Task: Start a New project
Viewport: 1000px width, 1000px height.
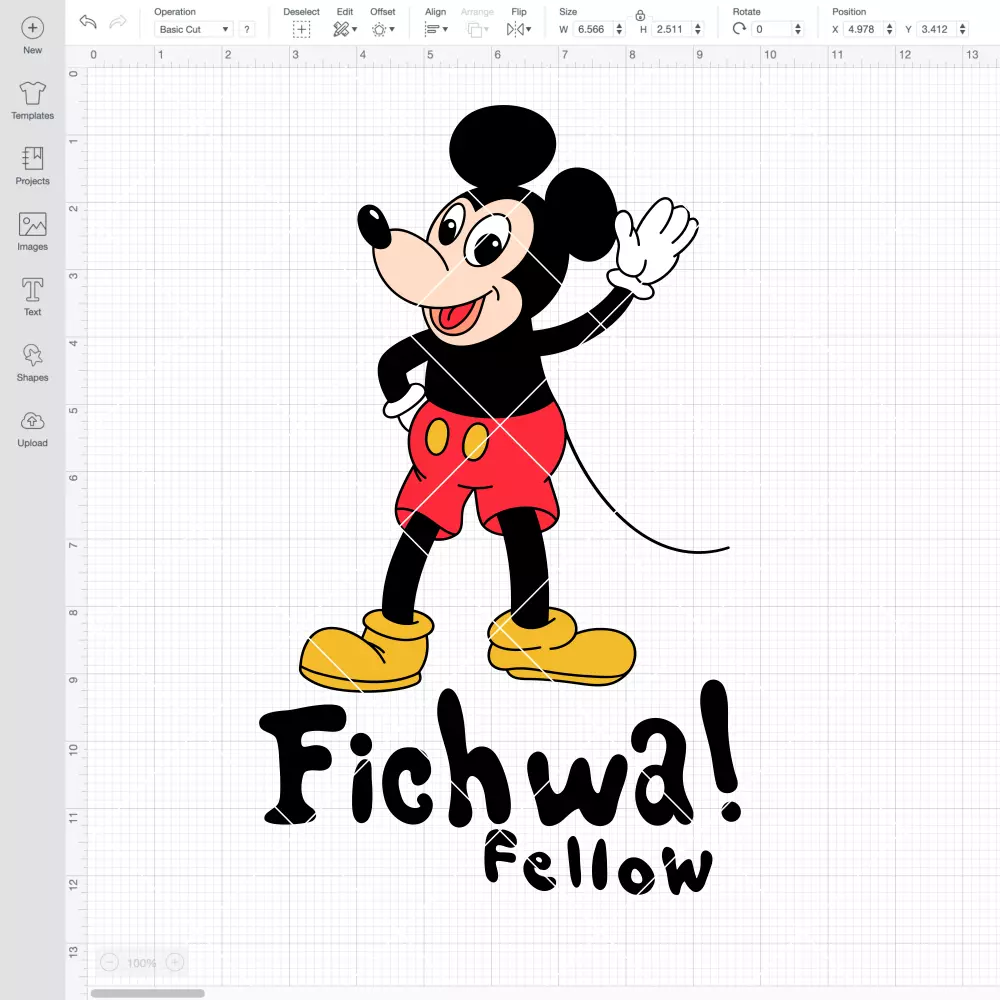Action: click(33, 36)
